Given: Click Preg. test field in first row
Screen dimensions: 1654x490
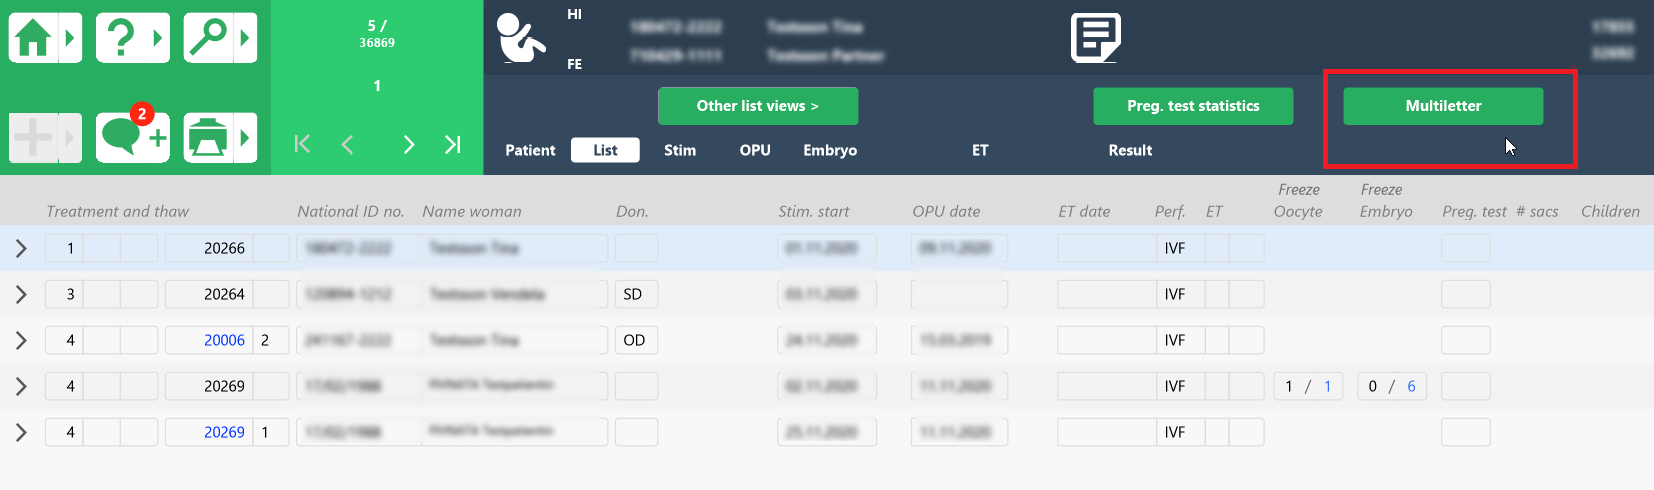Looking at the screenshot, I should [1465, 248].
